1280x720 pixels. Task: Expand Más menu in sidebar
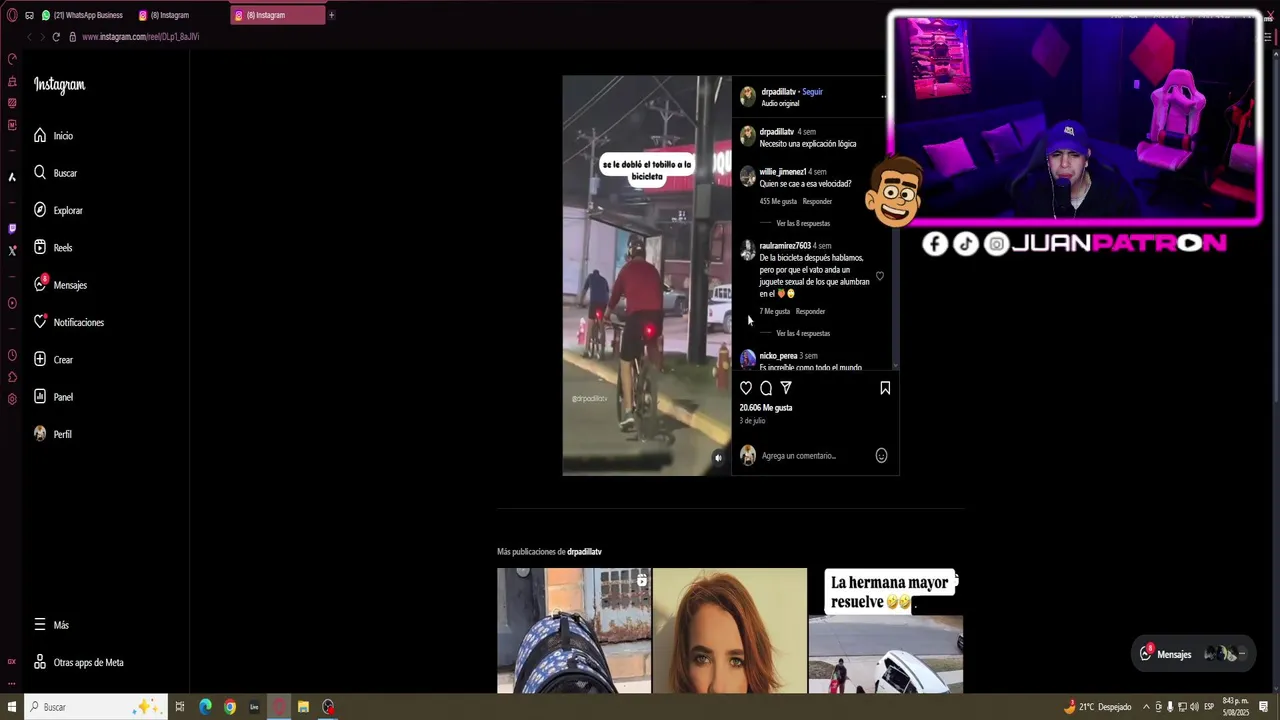[52, 624]
